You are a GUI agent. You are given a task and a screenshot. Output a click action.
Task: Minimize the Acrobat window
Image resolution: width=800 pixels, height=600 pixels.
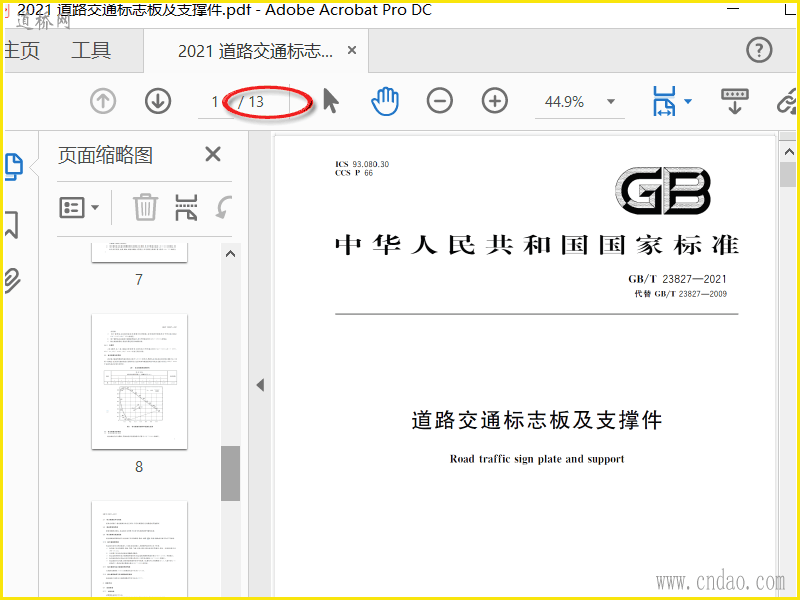(733, 9)
